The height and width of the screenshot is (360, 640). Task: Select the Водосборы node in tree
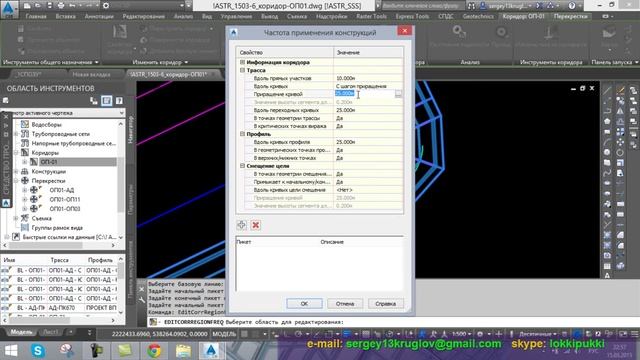47,124
